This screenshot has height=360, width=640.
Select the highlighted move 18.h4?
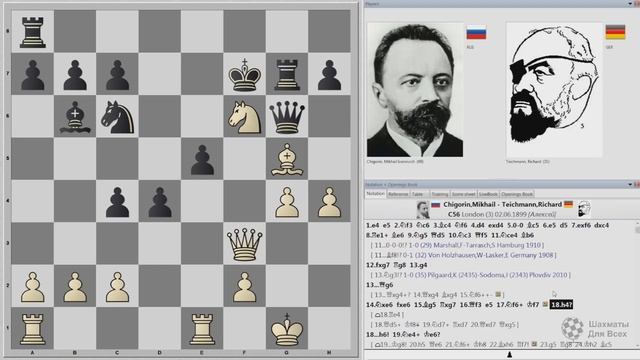point(562,304)
